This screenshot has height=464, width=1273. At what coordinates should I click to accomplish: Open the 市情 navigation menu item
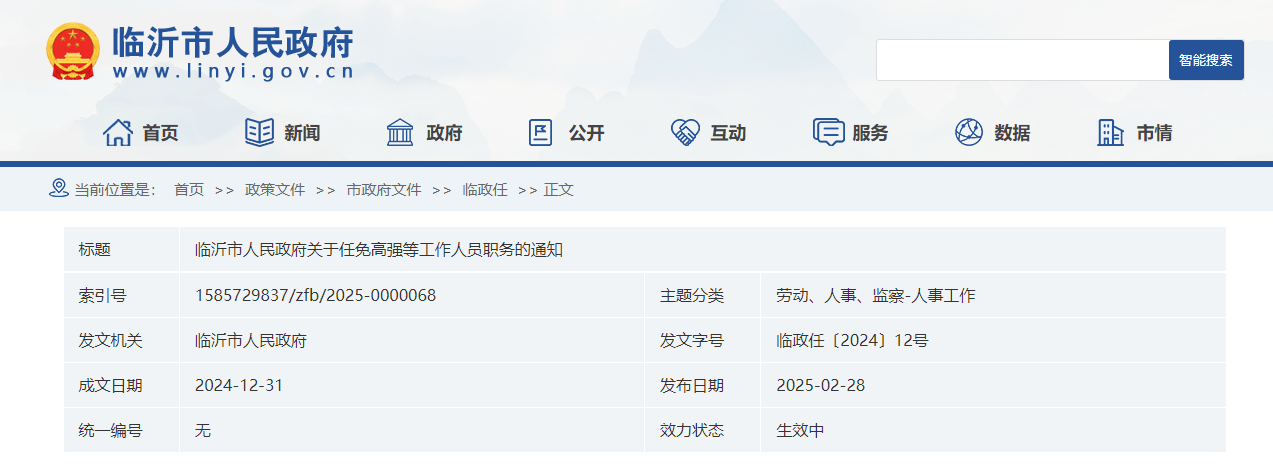click(x=1154, y=133)
